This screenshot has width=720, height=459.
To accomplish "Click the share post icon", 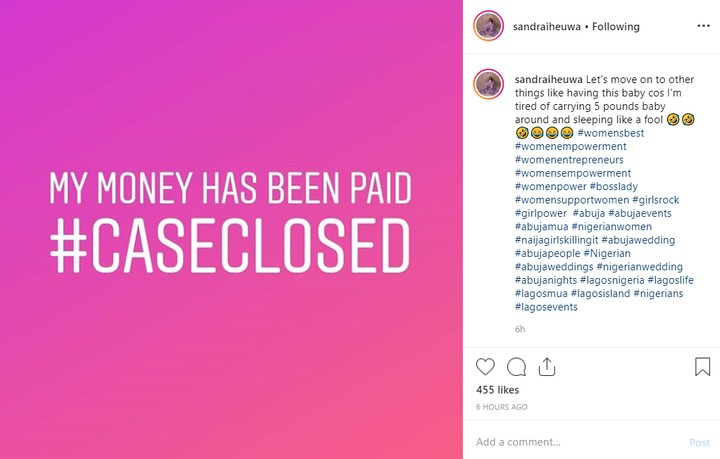I will [546, 367].
